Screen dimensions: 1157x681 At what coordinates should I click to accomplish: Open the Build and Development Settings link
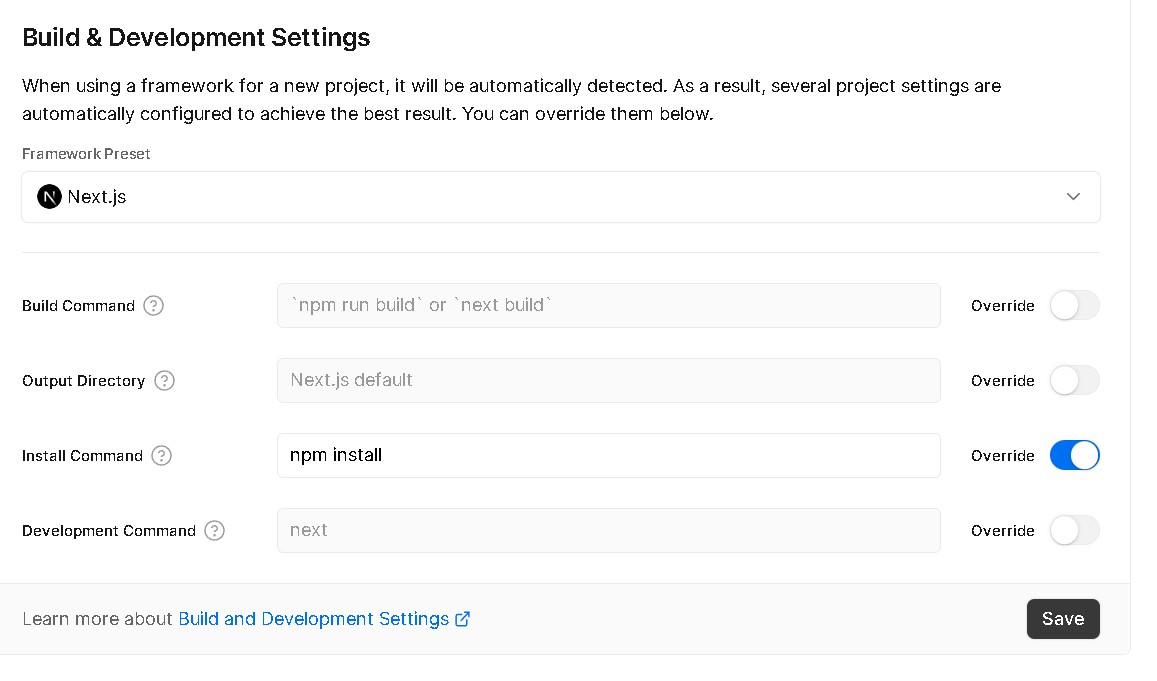pos(313,619)
